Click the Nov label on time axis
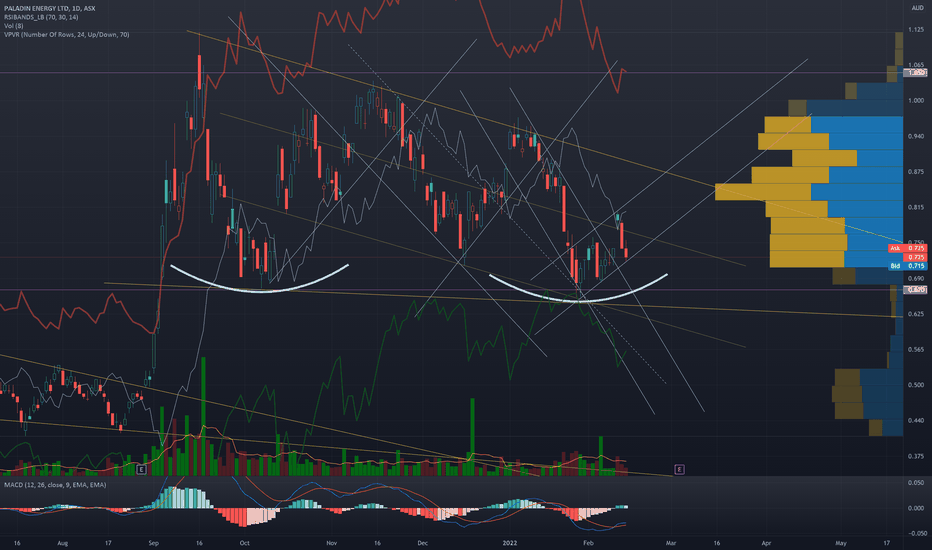The width and height of the screenshot is (932, 550). (332, 543)
